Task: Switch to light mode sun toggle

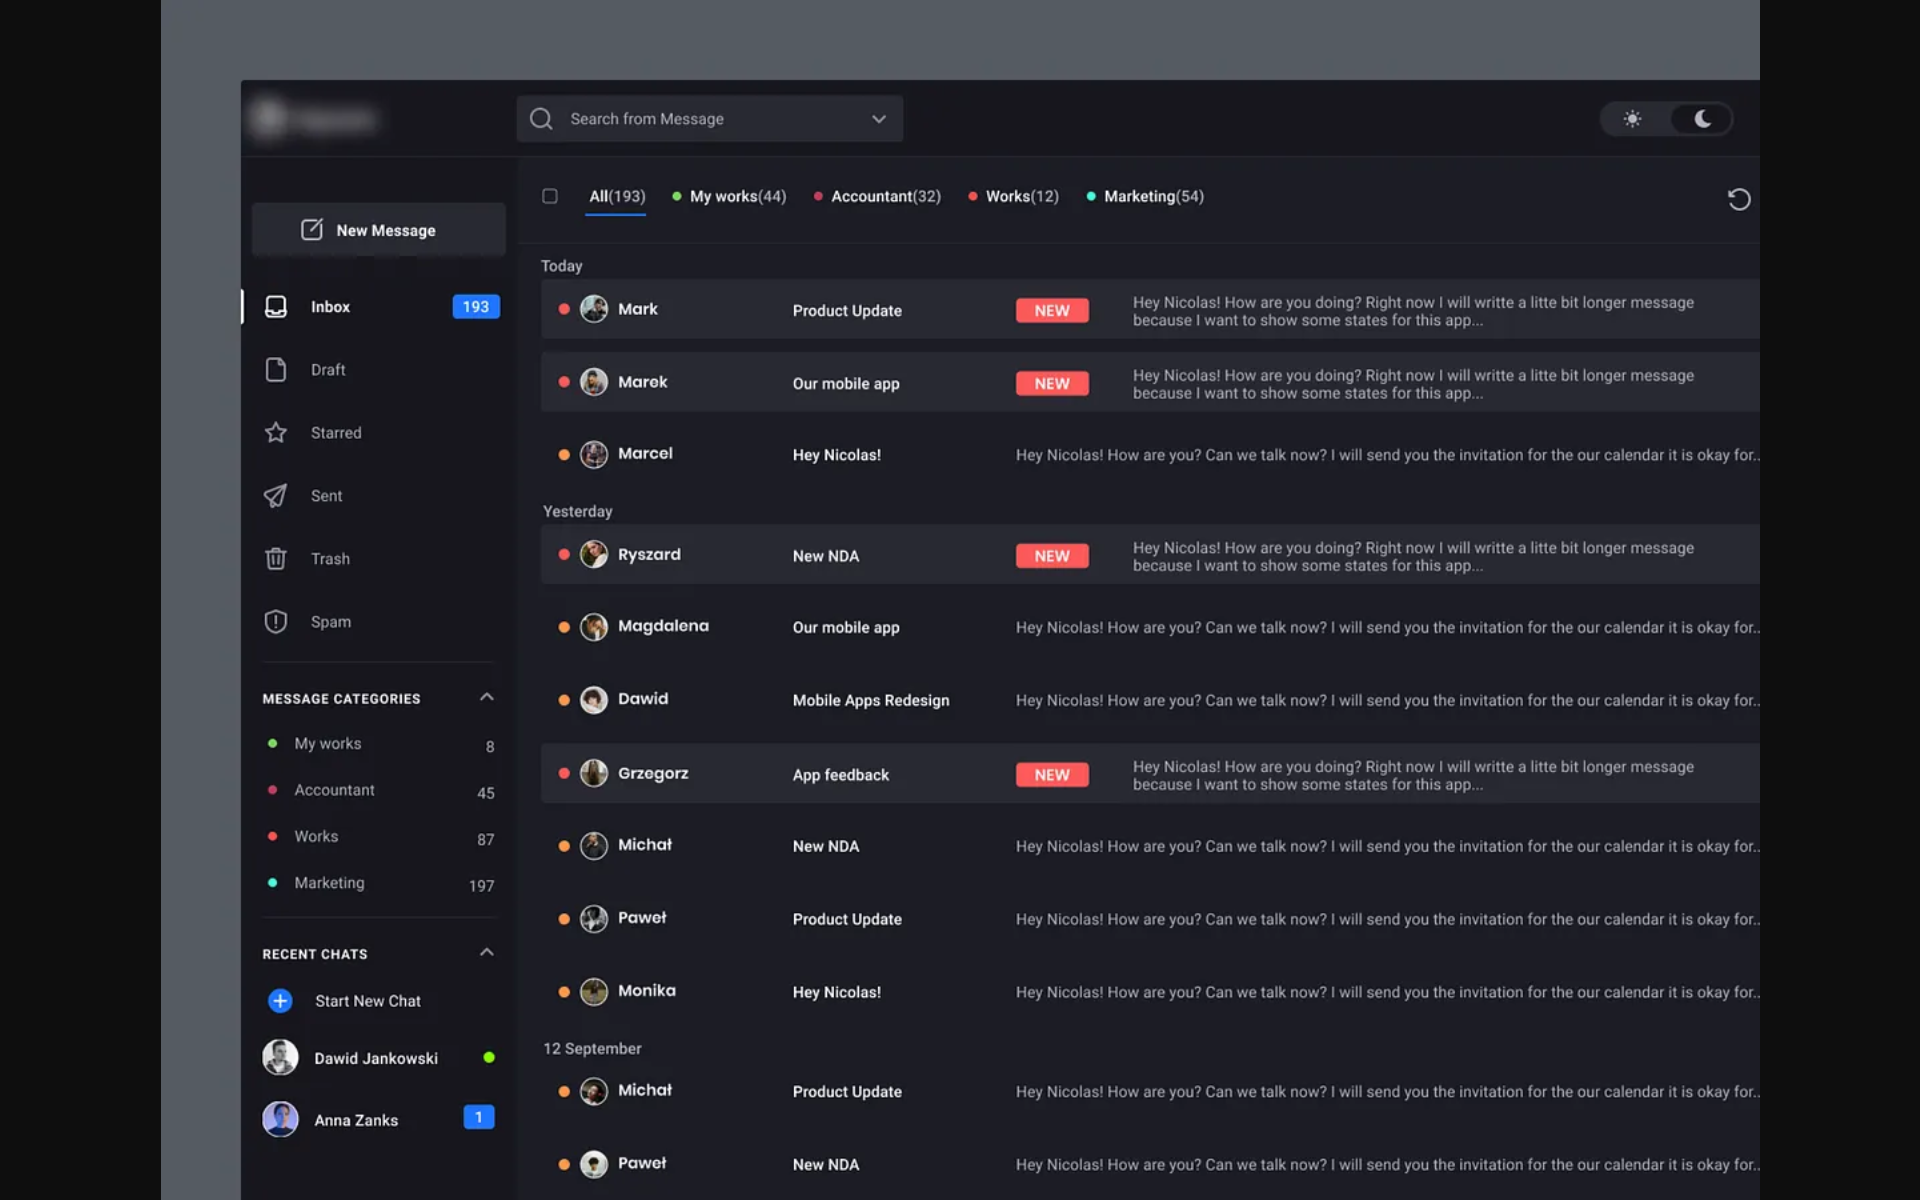Action: point(1632,119)
